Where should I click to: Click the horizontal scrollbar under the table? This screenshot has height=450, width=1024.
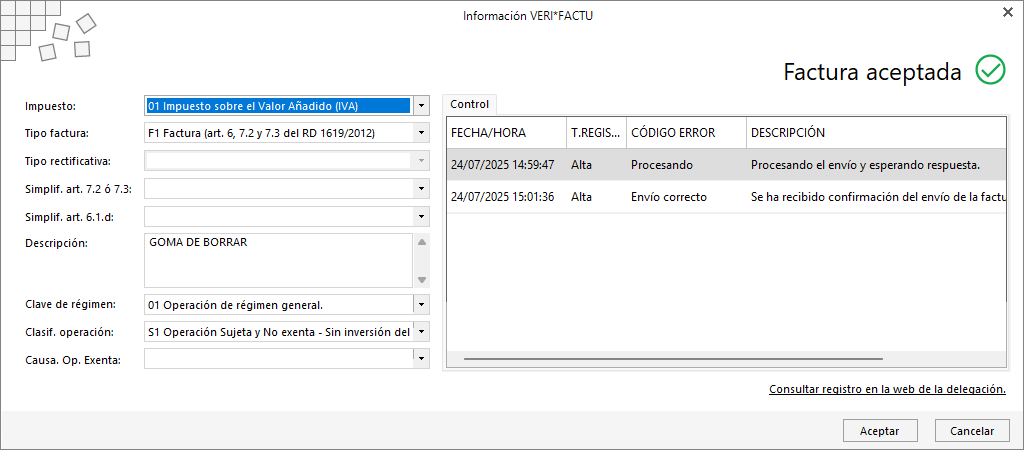tap(673, 359)
